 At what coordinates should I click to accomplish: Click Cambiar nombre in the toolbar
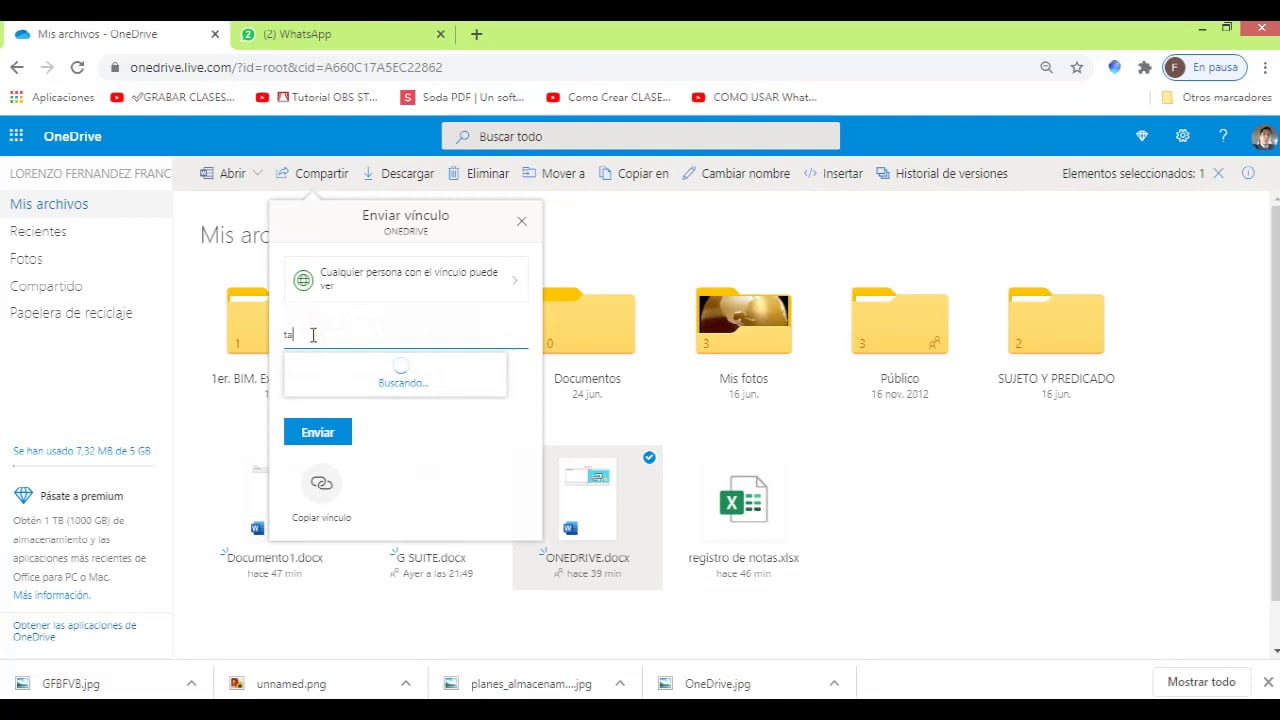click(736, 173)
